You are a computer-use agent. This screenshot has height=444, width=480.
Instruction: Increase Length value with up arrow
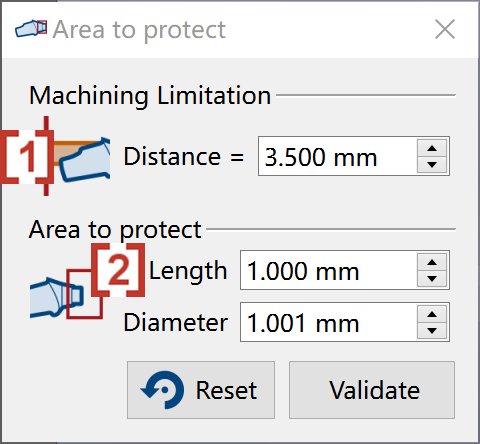pyautogui.click(x=432, y=262)
